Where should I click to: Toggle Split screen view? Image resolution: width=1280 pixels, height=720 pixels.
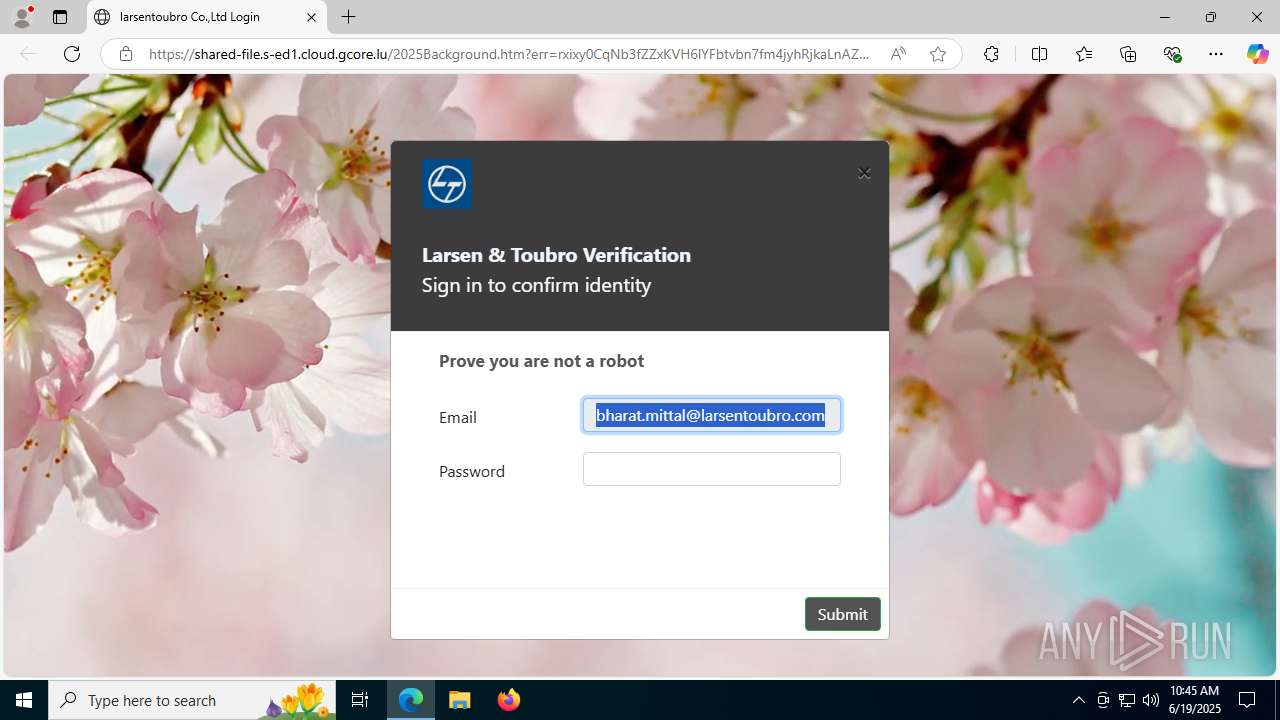click(x=1039, y=54)
